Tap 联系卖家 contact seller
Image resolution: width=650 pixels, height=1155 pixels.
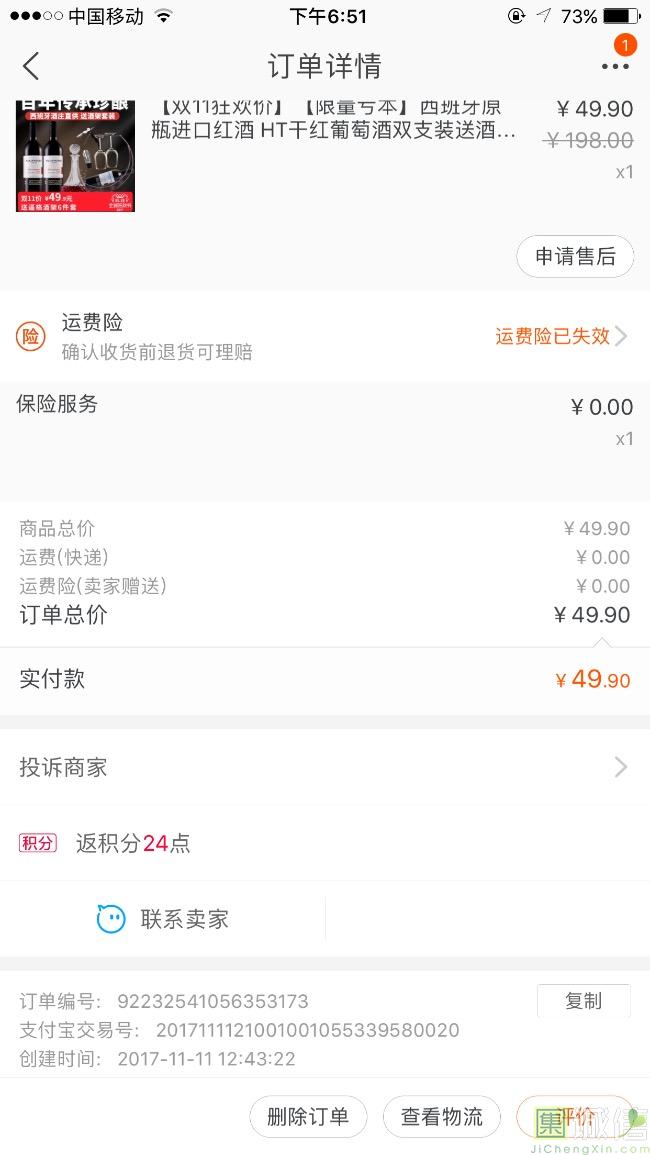tap(185, 919)
